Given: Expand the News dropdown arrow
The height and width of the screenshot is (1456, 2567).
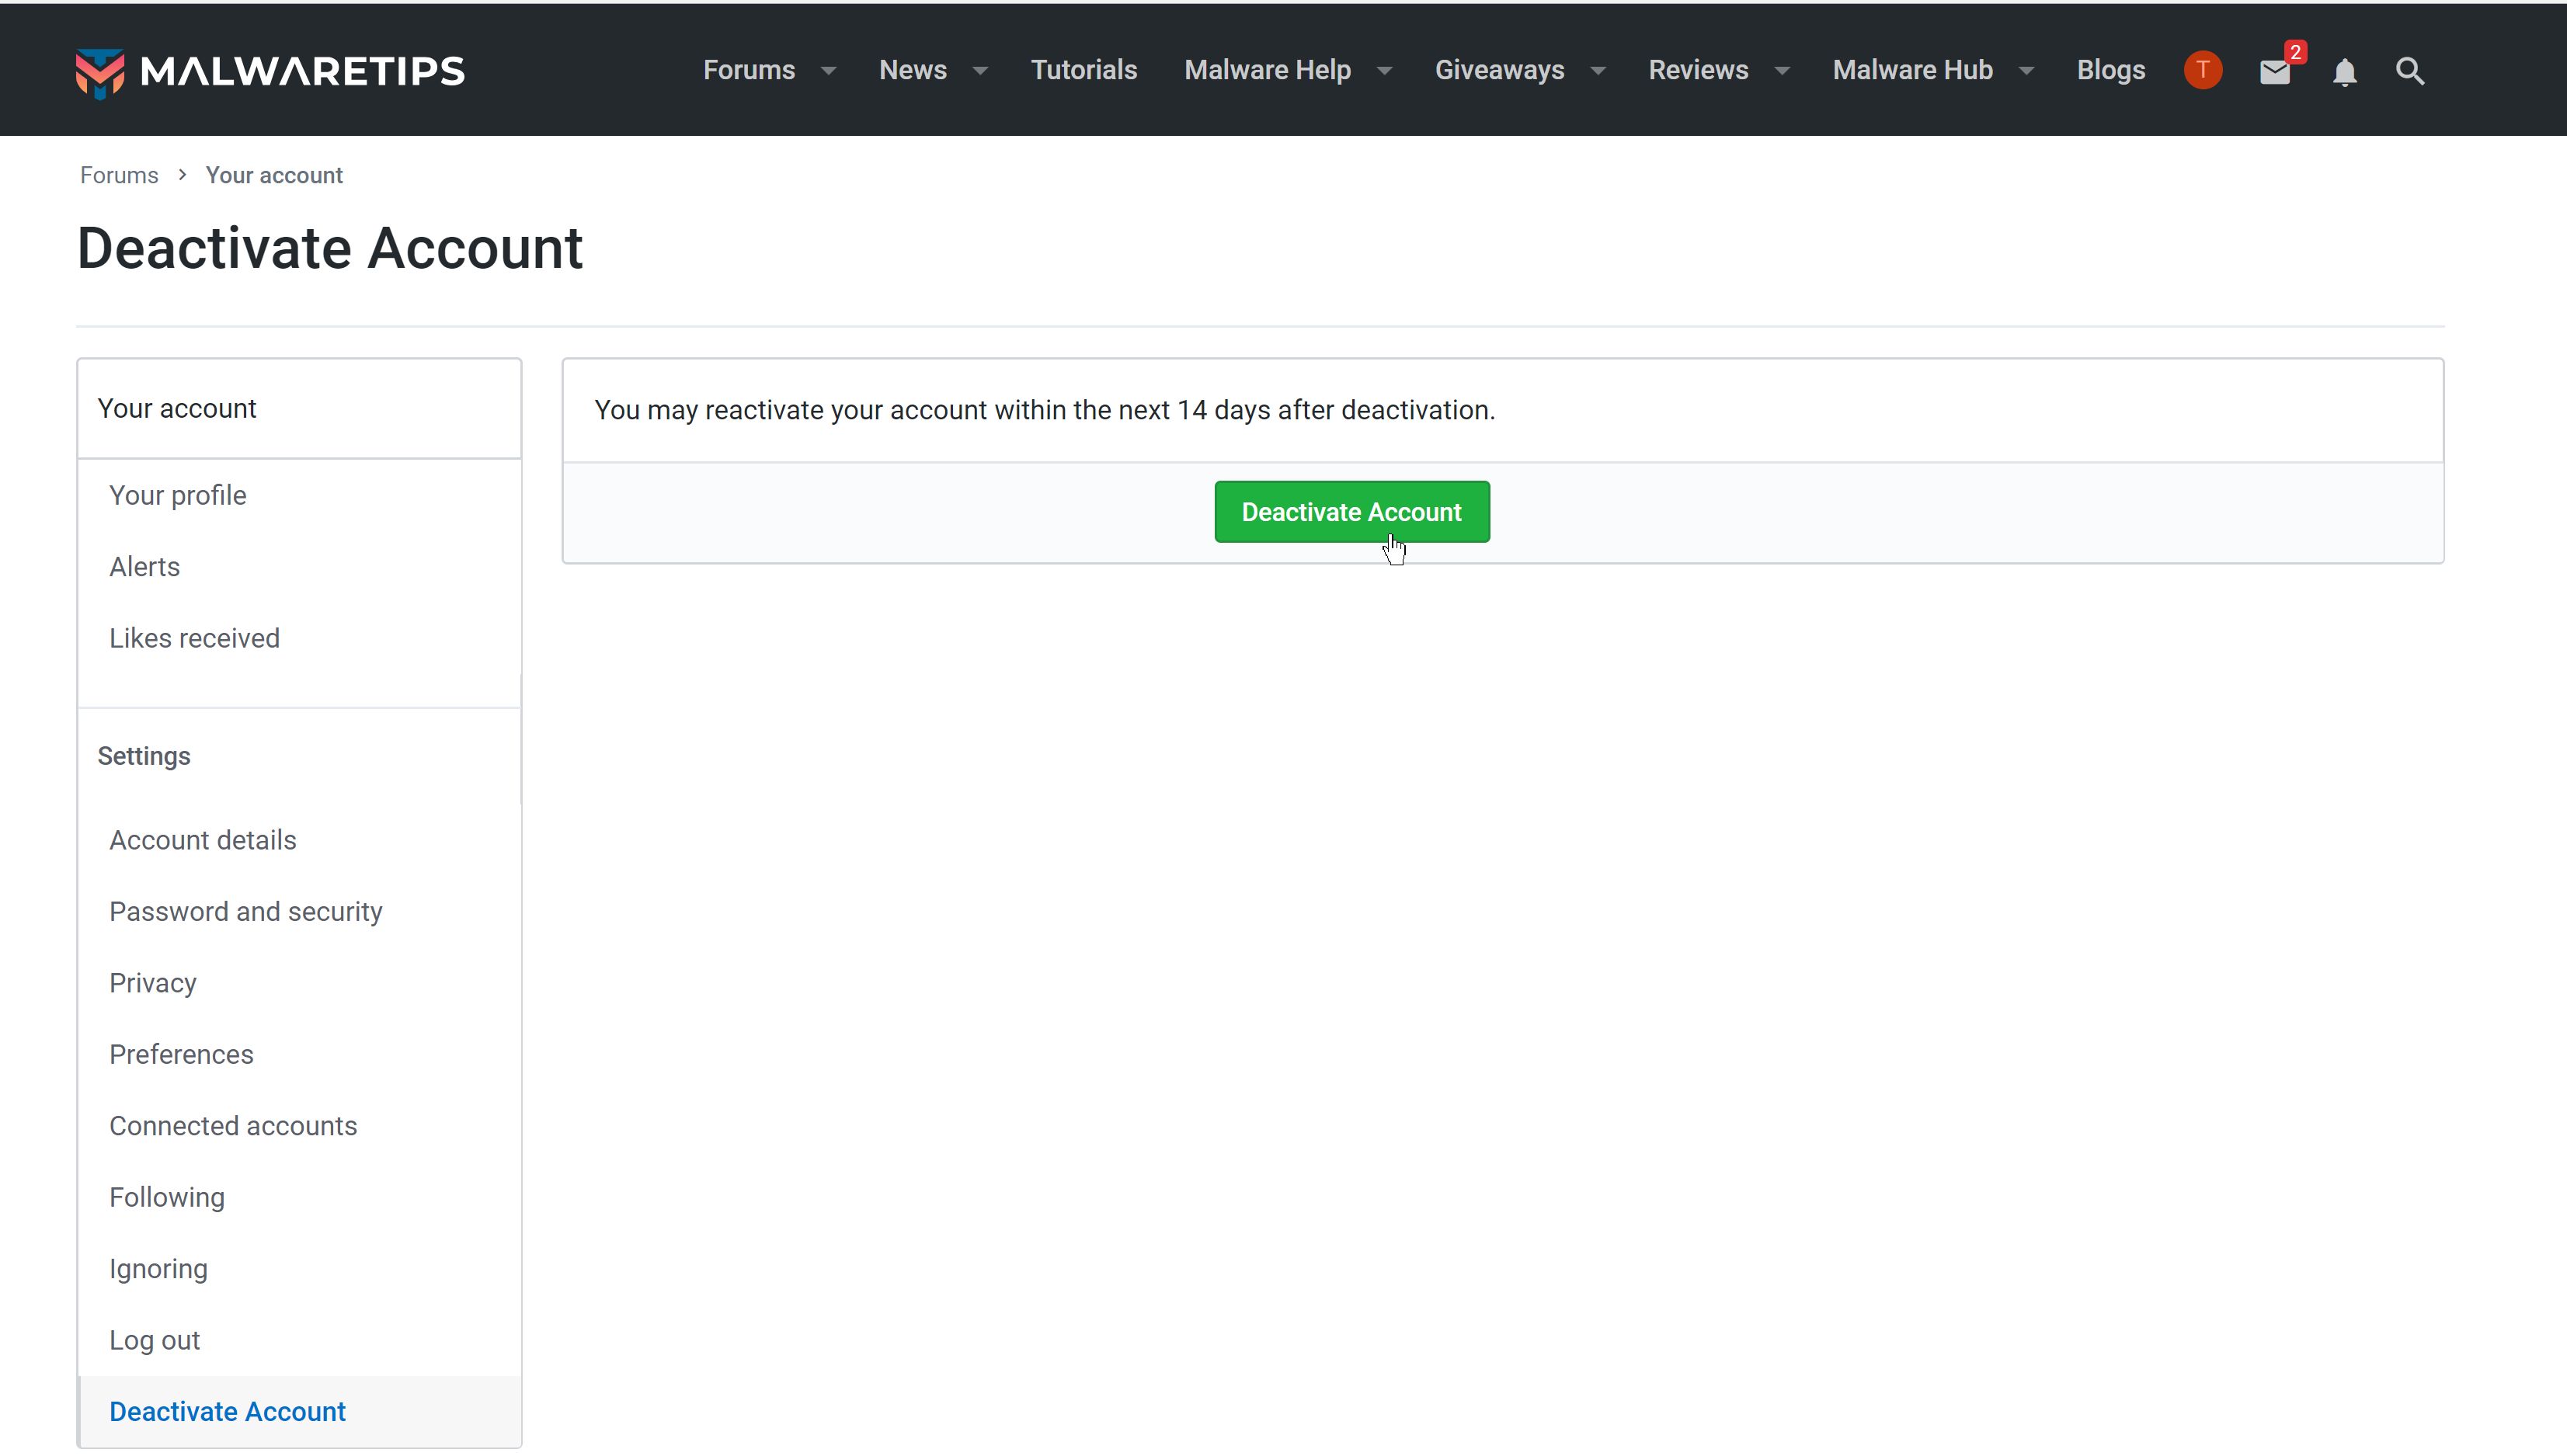Looking at the screenshot, I should pos(980,71).
